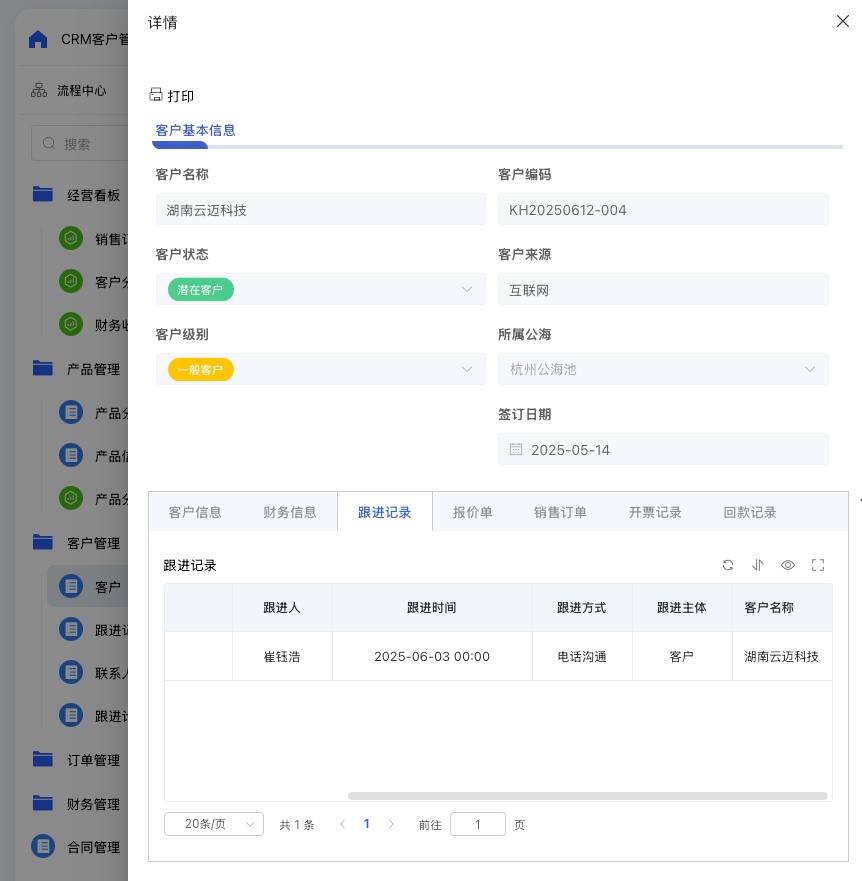Click the sort icon above the table
This screenshot has height=881, width=862.
758,565
